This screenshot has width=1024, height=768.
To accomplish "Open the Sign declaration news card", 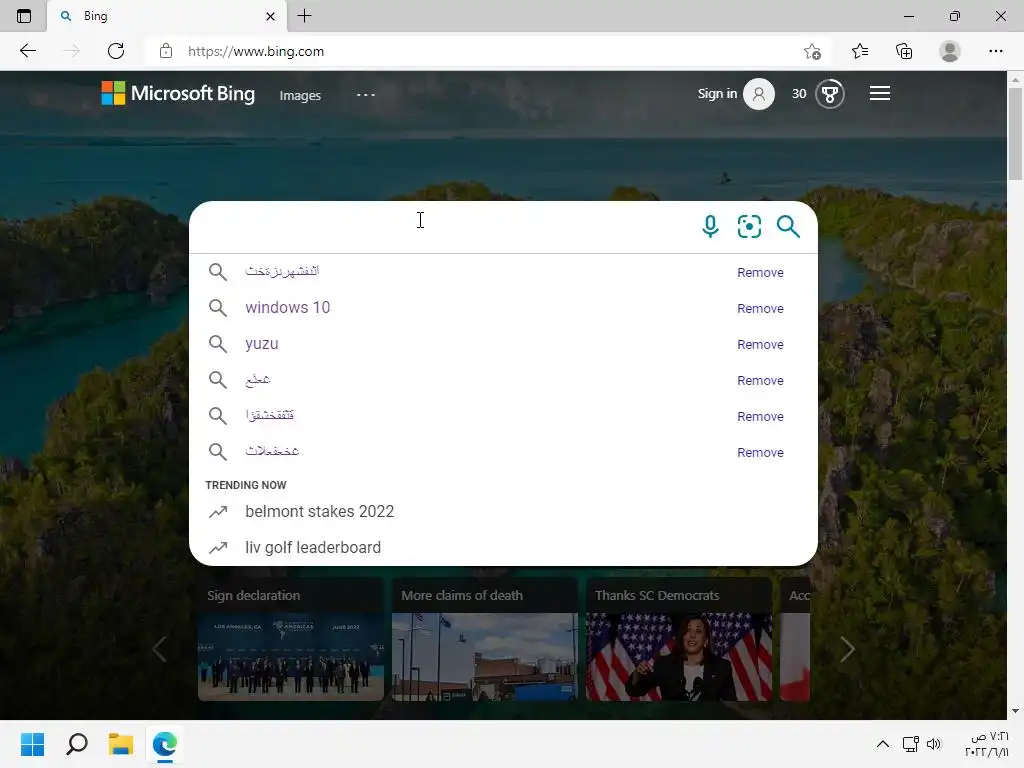I will tap(291, 639).
